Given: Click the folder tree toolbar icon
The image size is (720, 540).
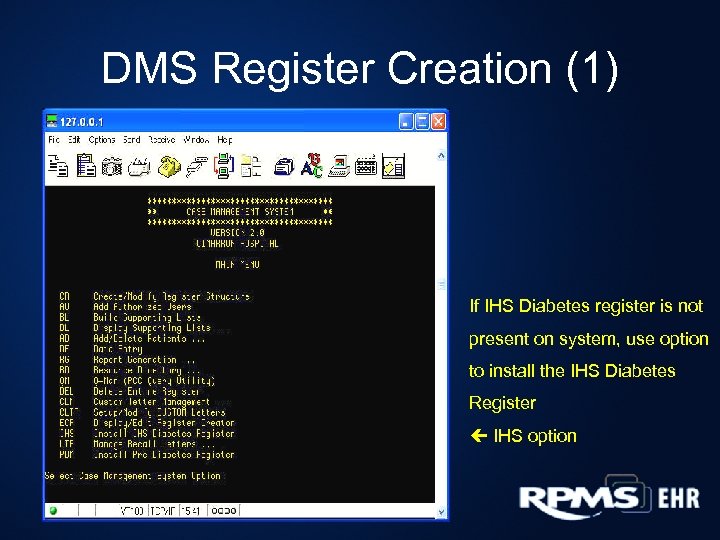Looking at the screenshot, I should click(251, 166).
